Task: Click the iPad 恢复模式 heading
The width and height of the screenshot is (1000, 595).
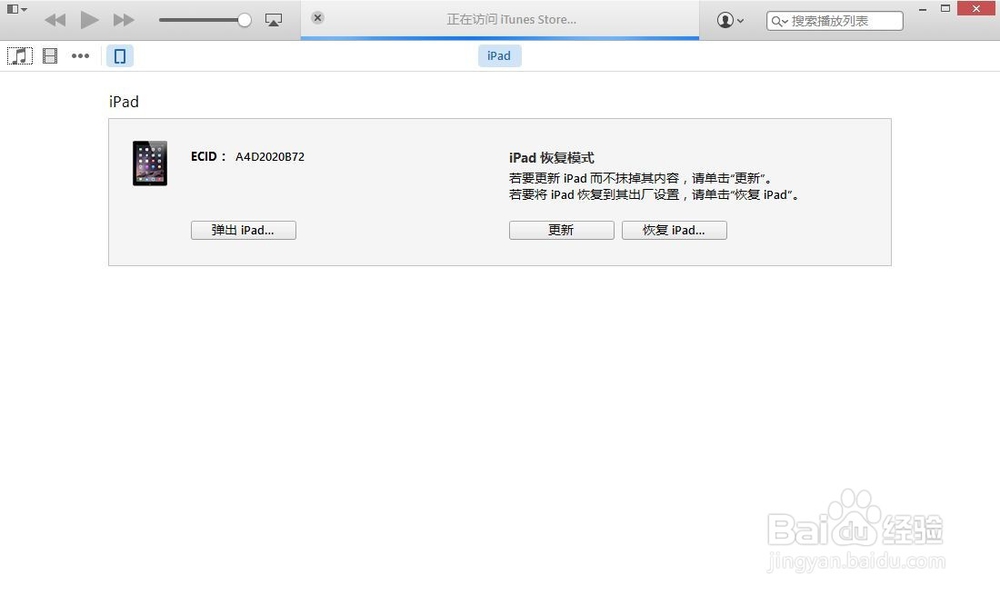Action: [552, 158]
